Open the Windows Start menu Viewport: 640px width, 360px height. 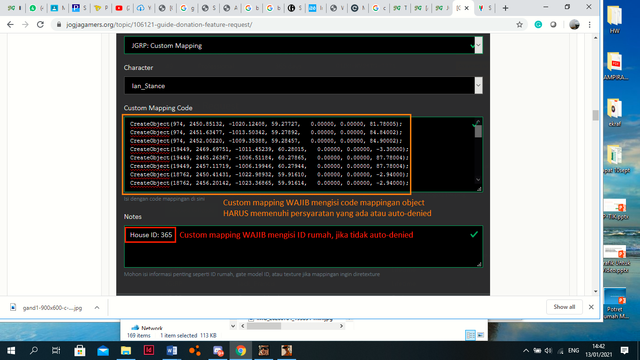pos(11,351)
